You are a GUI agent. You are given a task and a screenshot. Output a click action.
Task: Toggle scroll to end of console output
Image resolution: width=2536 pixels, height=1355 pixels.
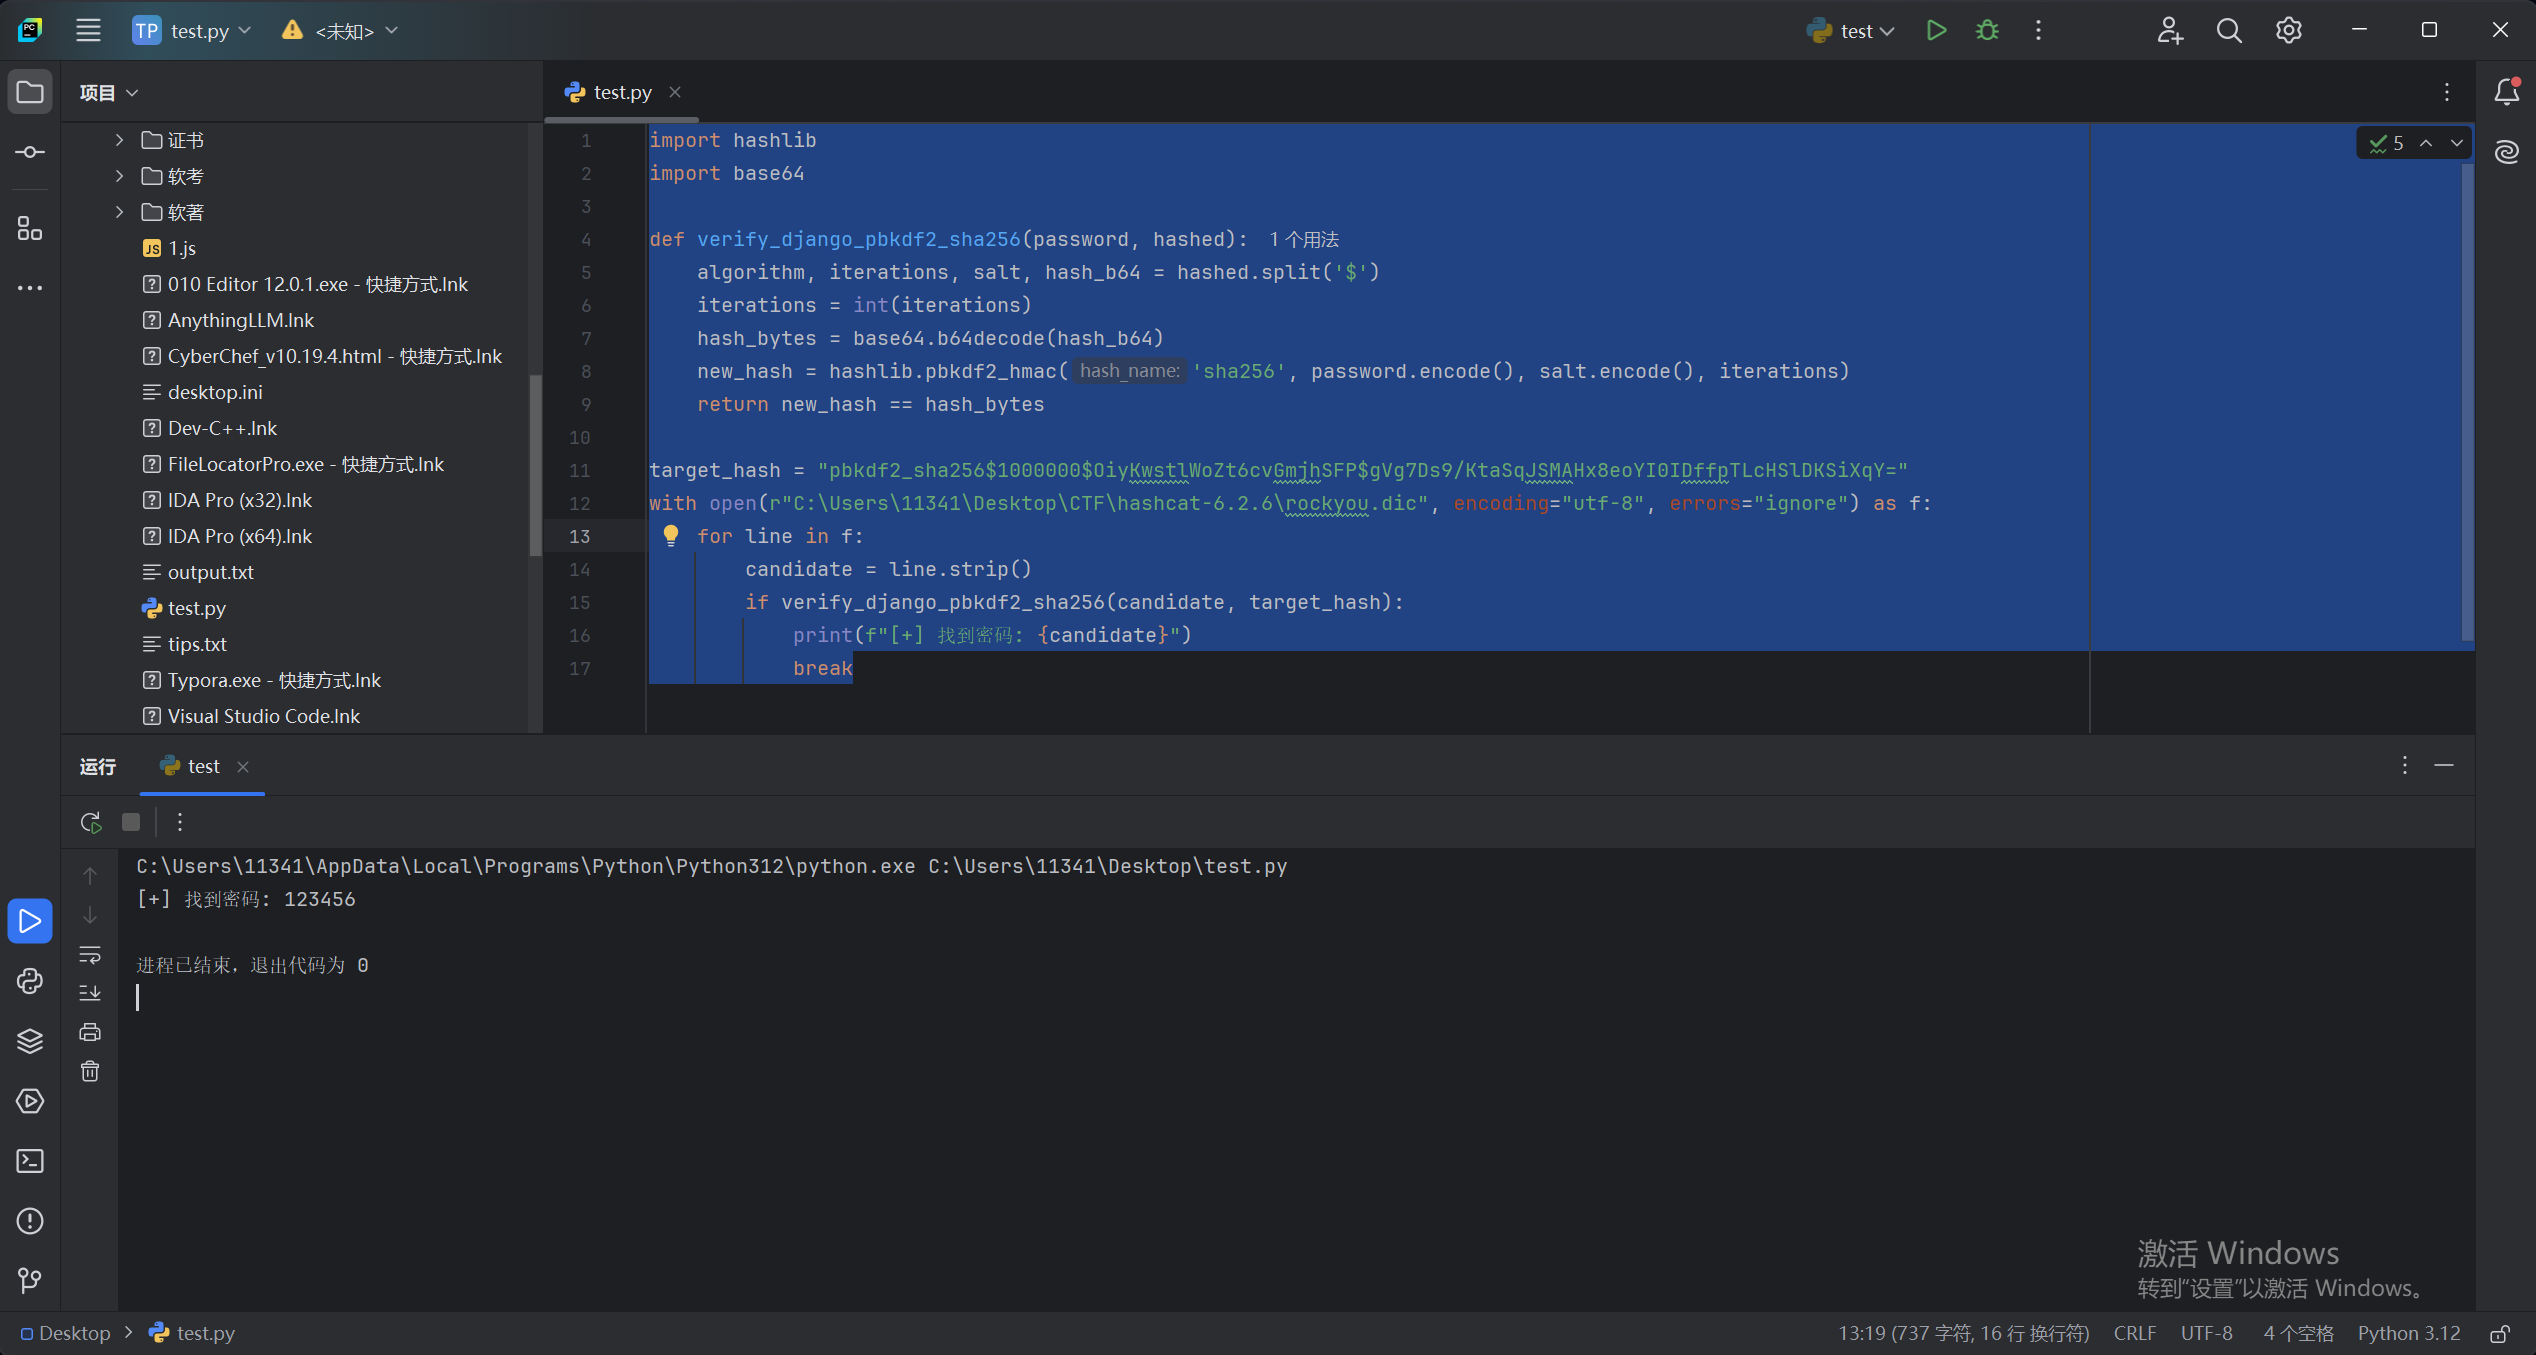coord(90,993)
